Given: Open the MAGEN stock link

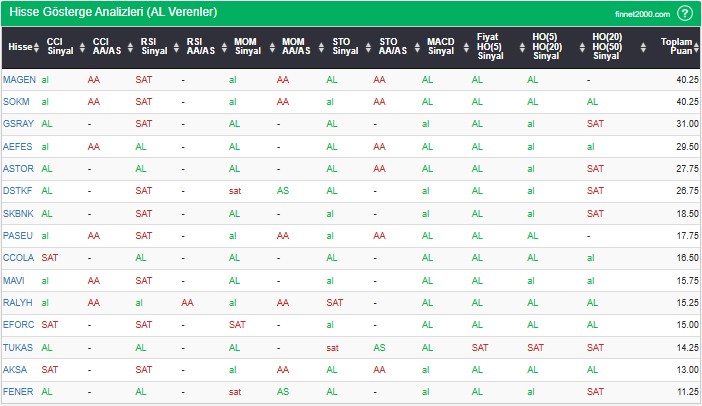Looking at the screenshot, I should click(x=19, y=79).
